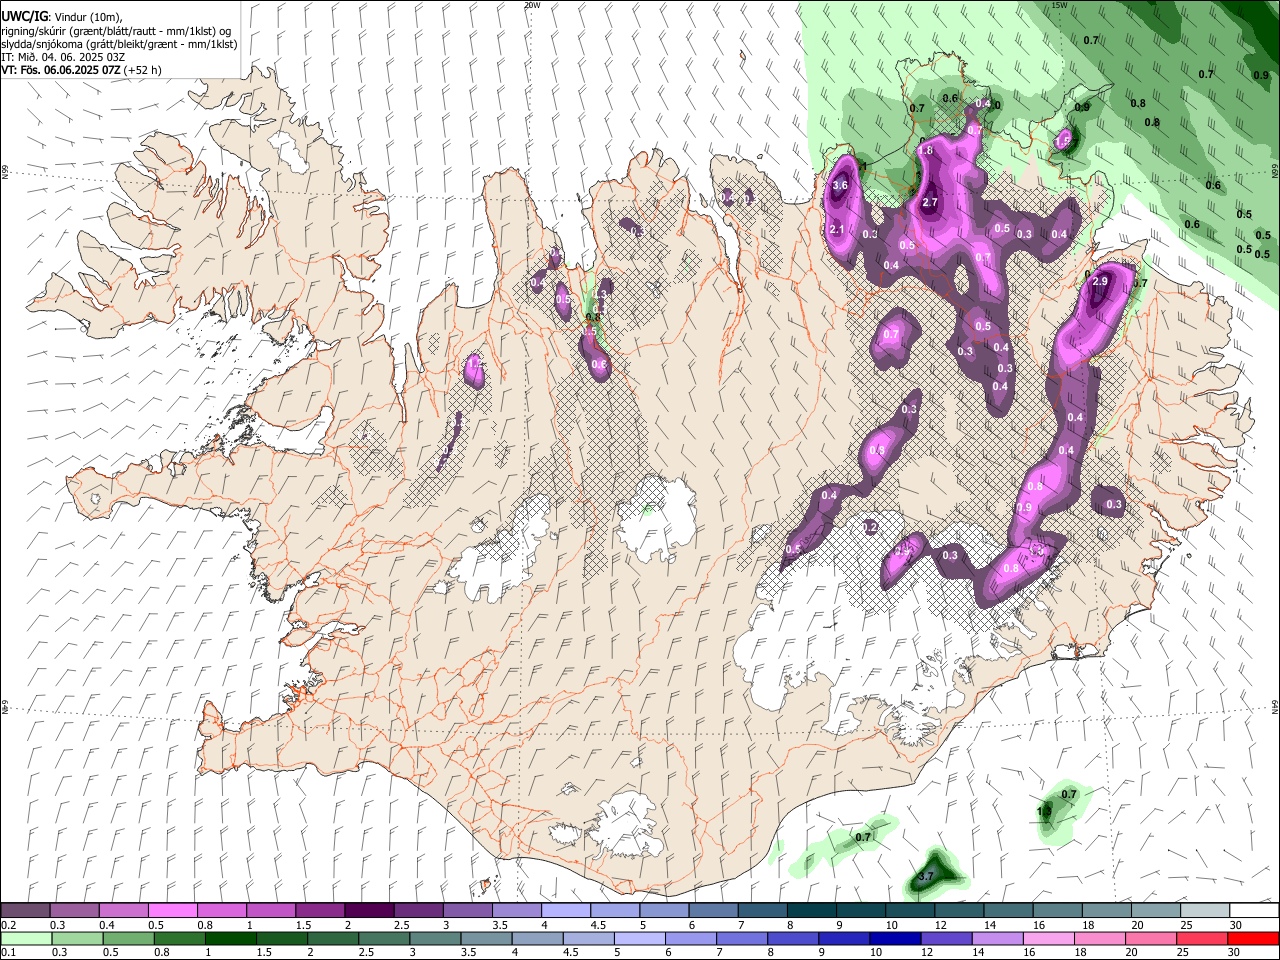Click the deep blue 10 swatch in the lower legend
Viewport: 1280px width, 960px height.
click(x=894, y=938)
